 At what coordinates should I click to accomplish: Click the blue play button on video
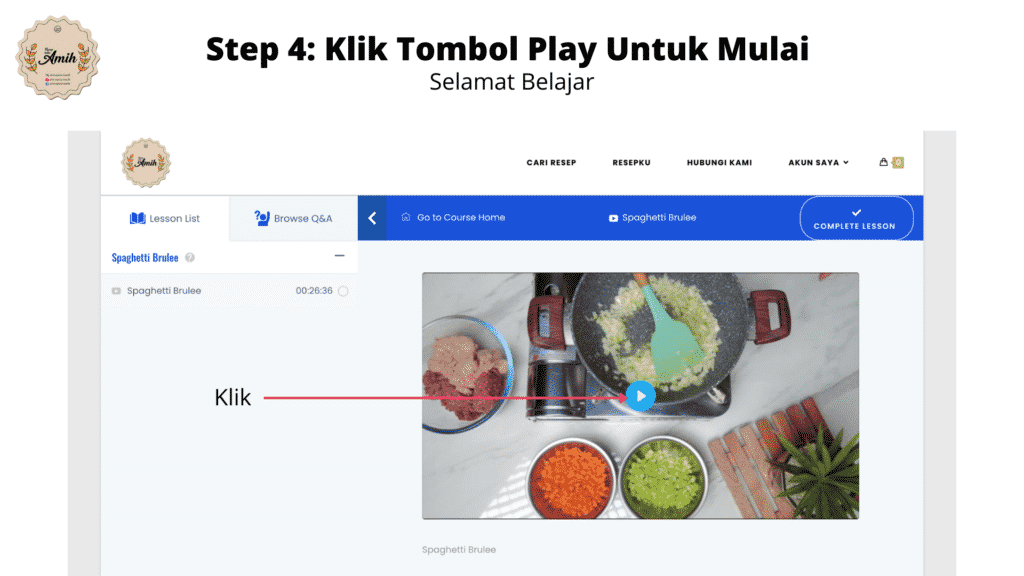[x=641, y=396]
